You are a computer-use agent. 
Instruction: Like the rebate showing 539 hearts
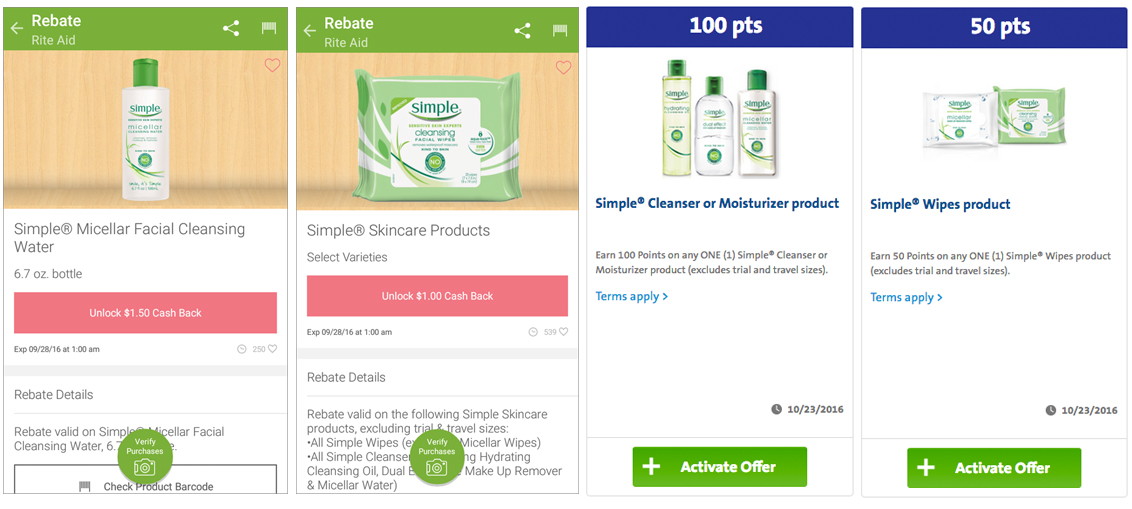point(564,332)
